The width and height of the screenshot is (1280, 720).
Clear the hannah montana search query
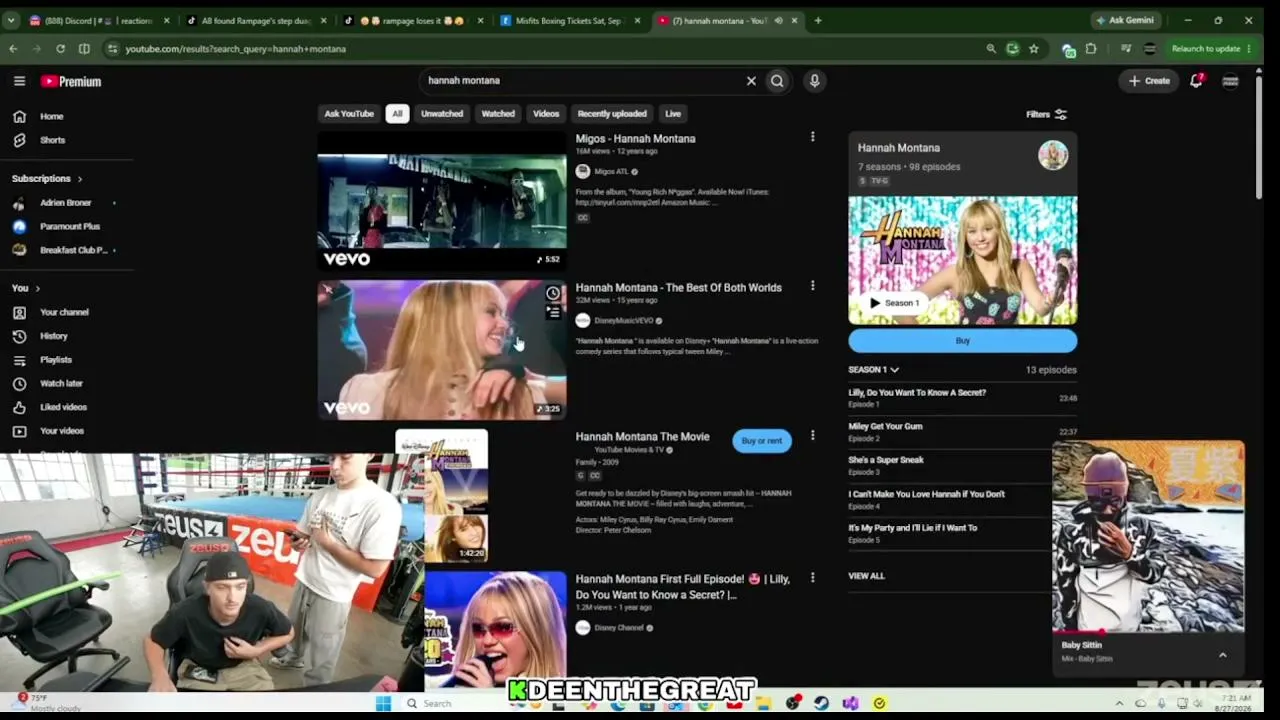751,81
